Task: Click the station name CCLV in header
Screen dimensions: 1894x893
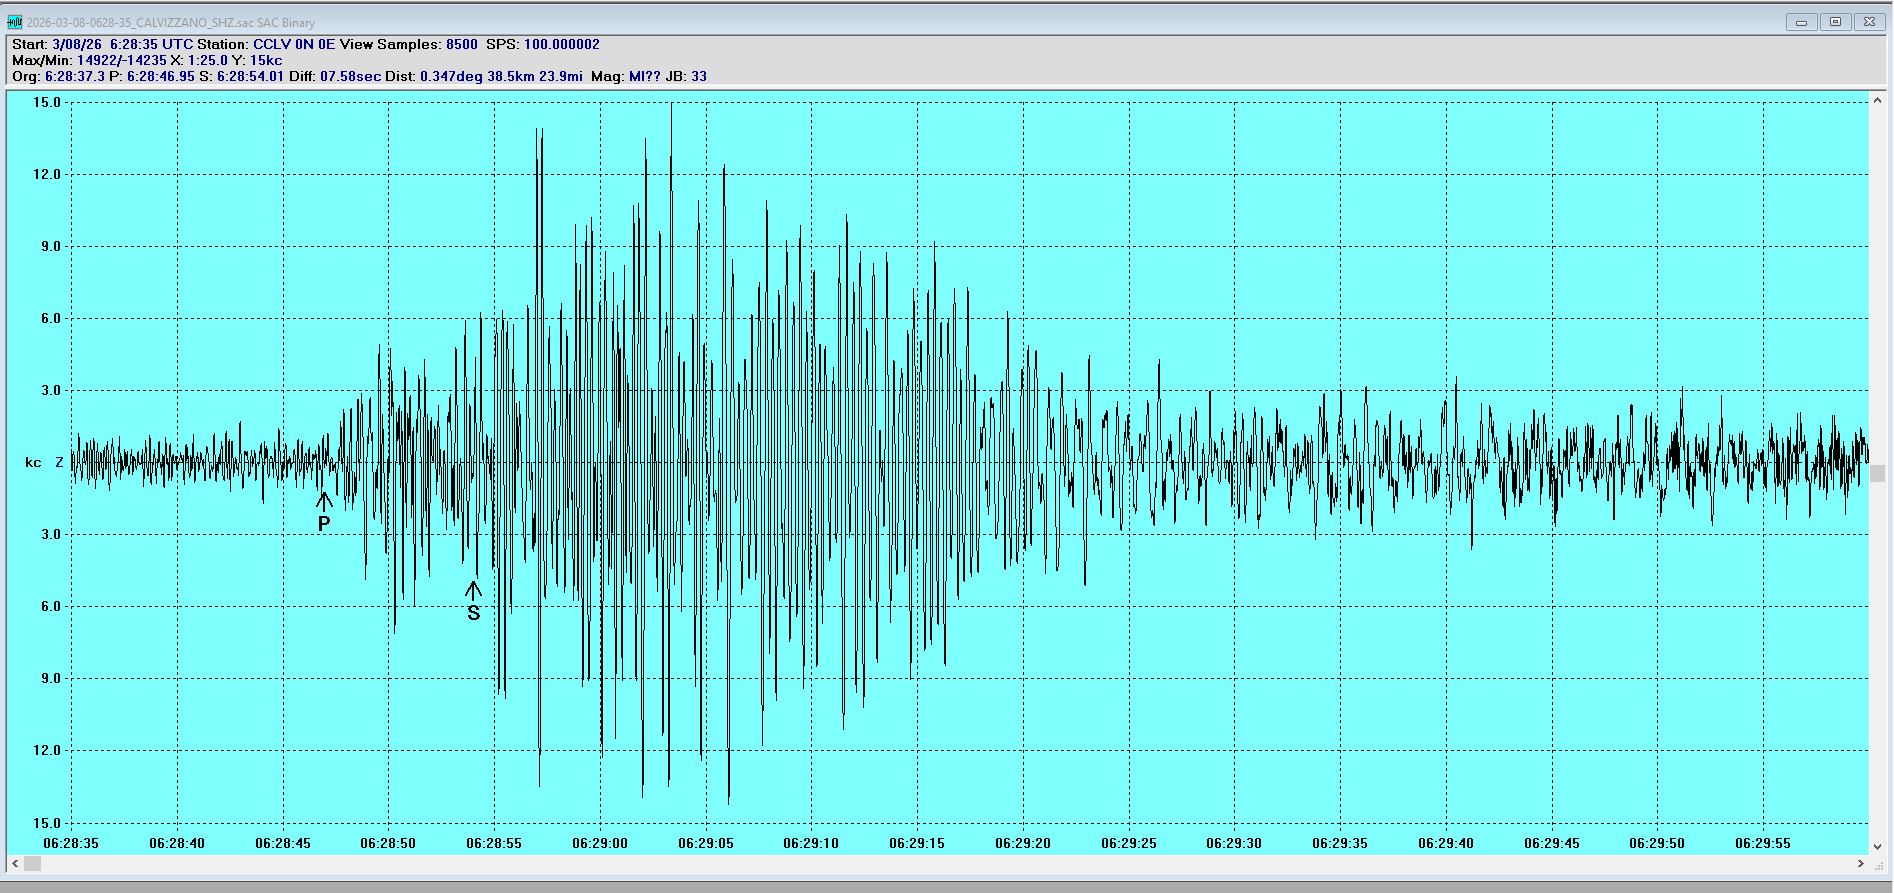Action: [271, 44]
